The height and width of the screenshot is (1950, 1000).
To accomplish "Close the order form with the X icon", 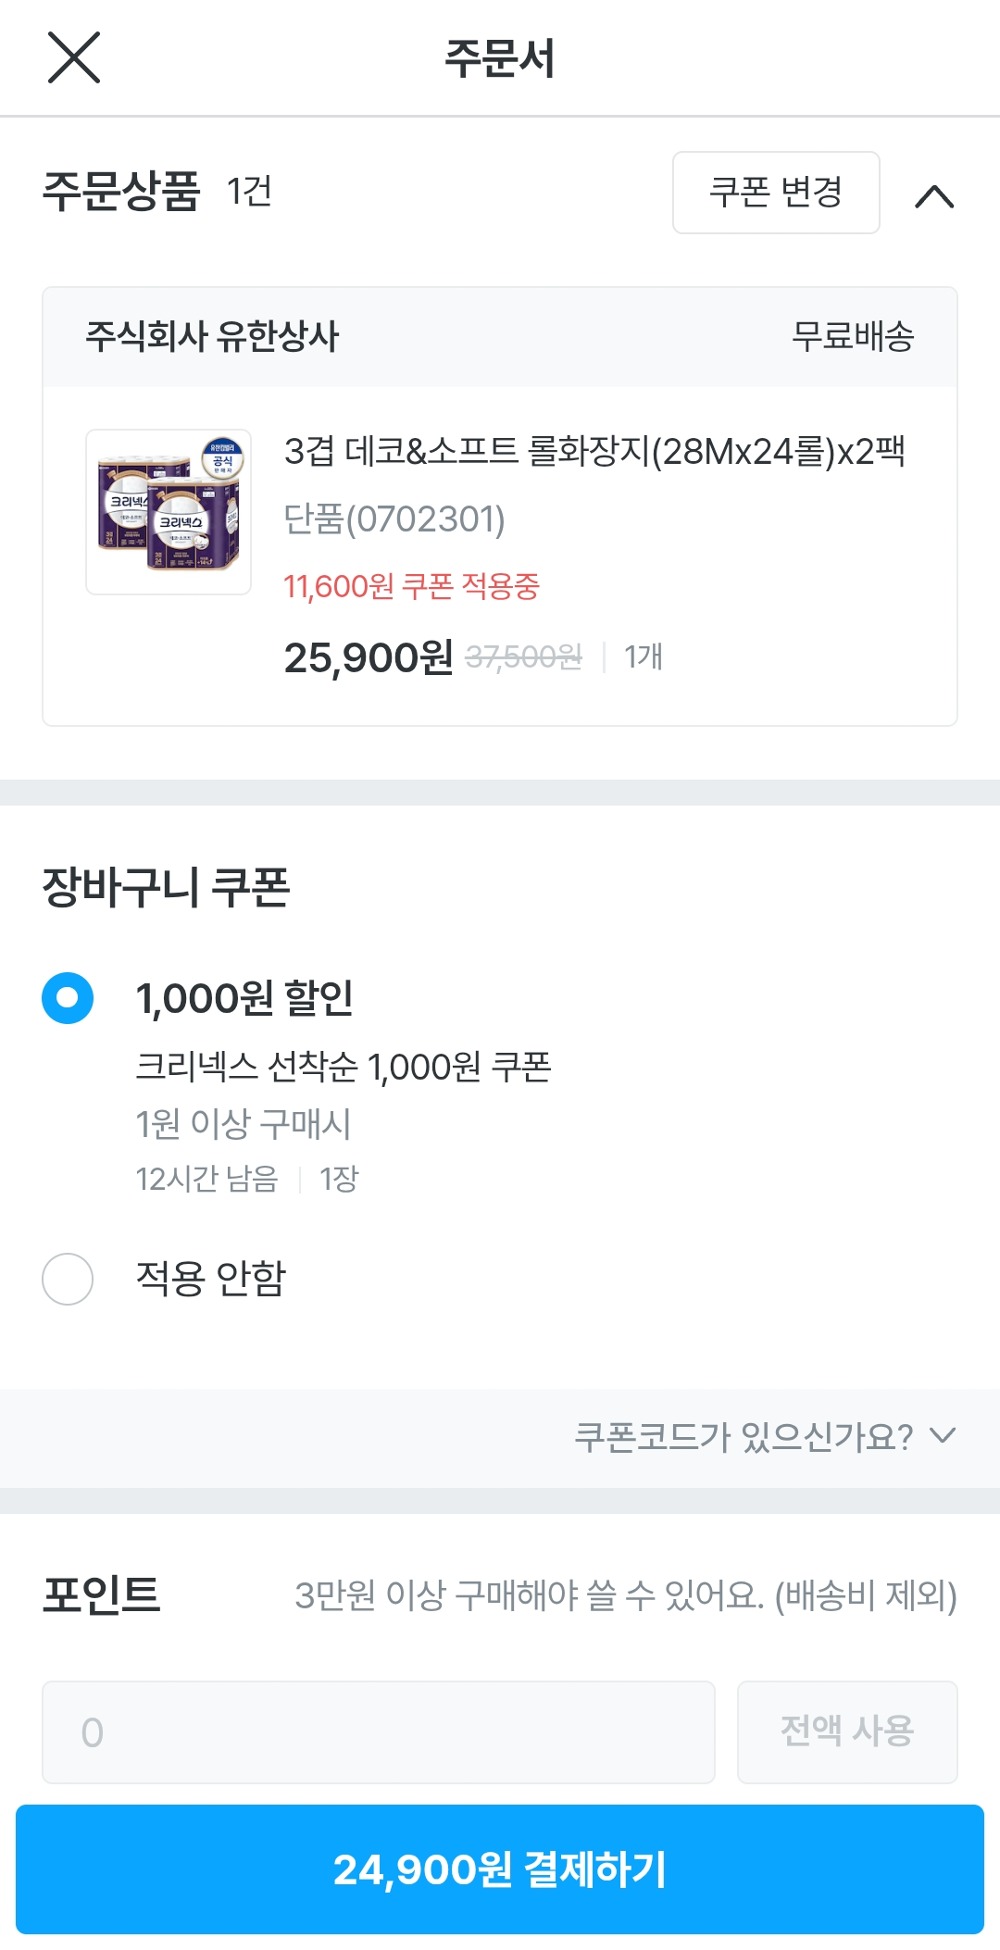I will coord(74,57).
